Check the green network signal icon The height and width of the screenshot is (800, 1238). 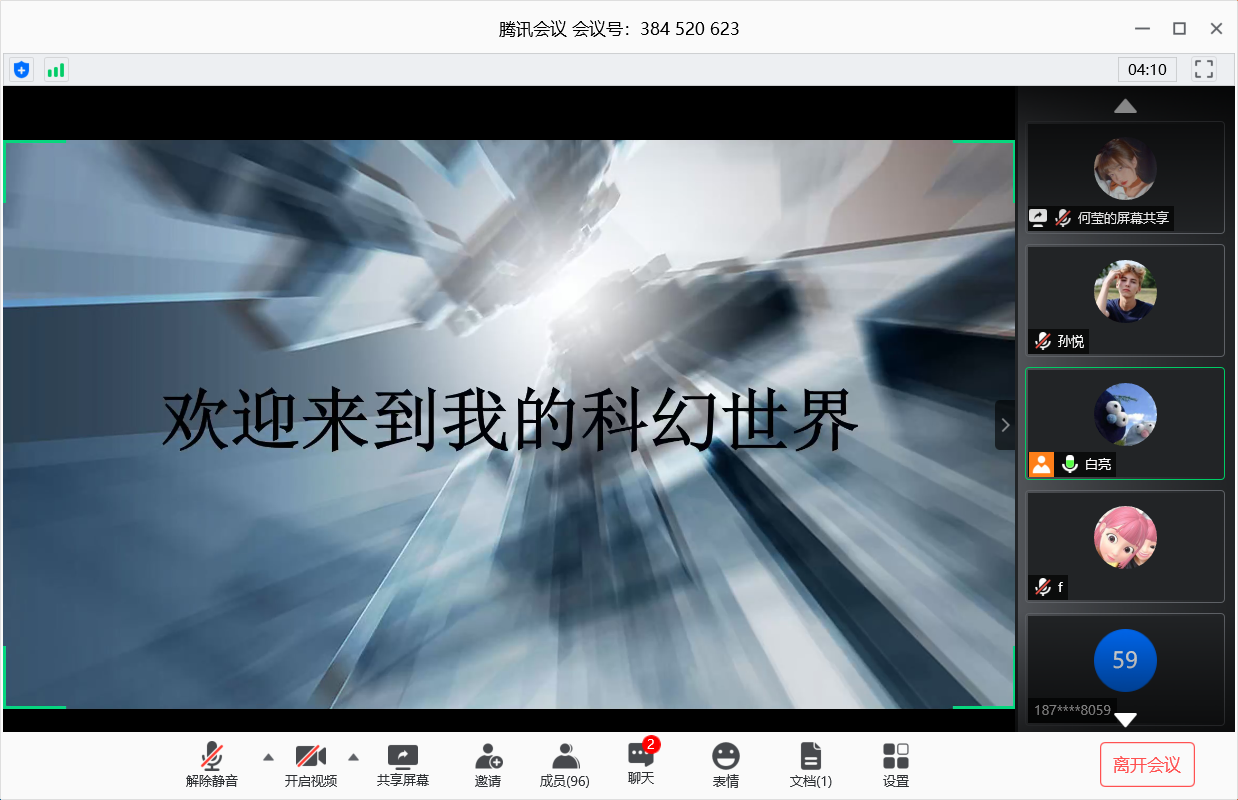[56, 69]
